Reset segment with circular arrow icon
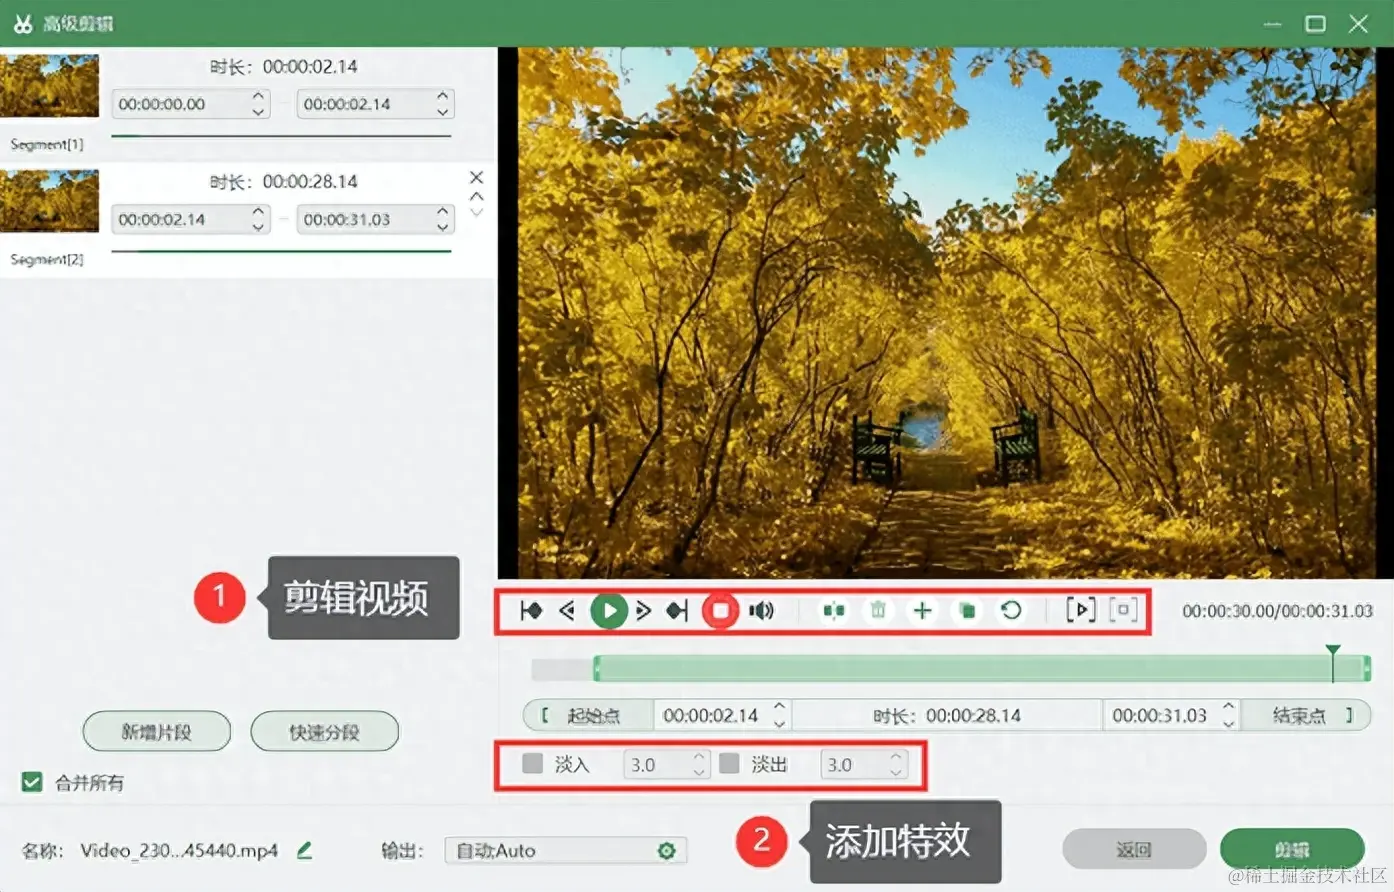 click(1011, 610)
